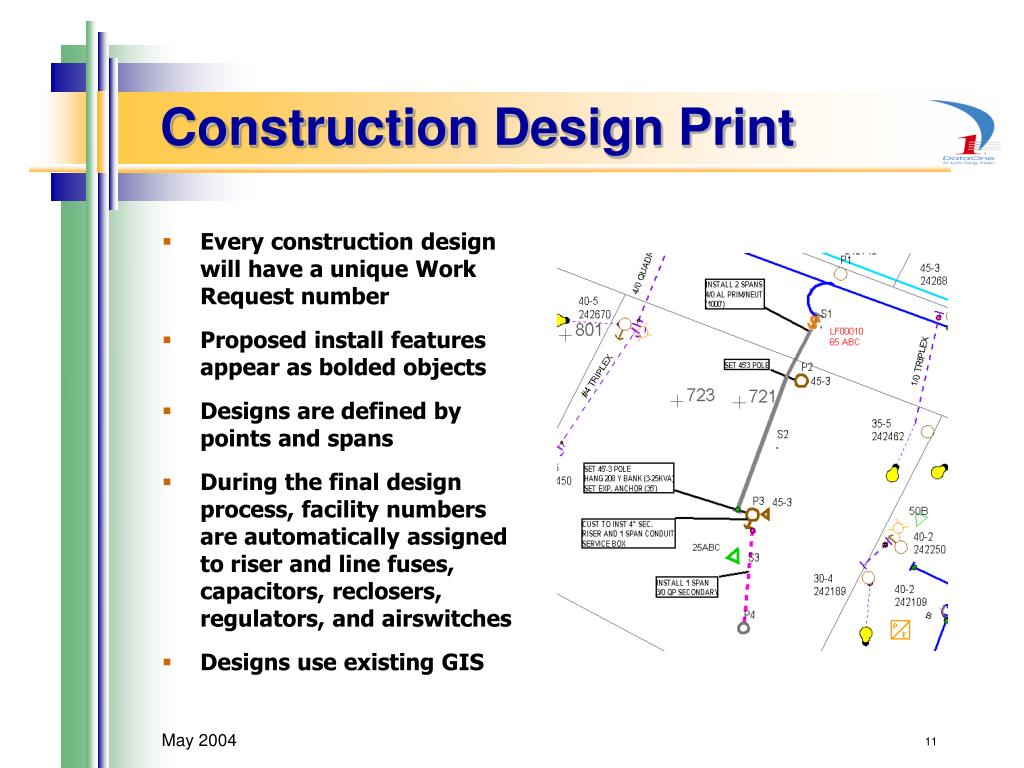Screen dimensions: 1024x768
Task: Click yellow light symbol below 30-4 242189
Action: (865, 635)
